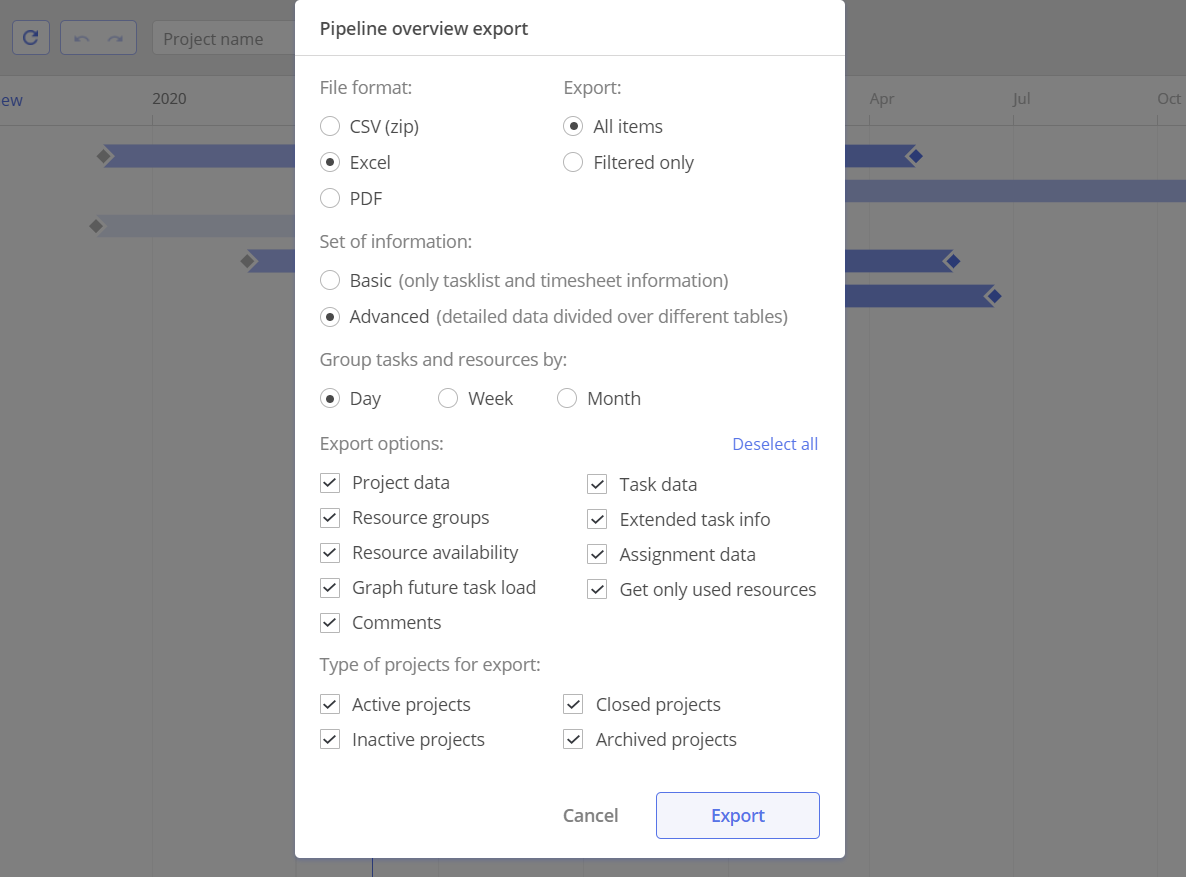Screen dimensions: 1186x877
Task: Disable the Resource availability option
Action: click(x=330, y=552)
